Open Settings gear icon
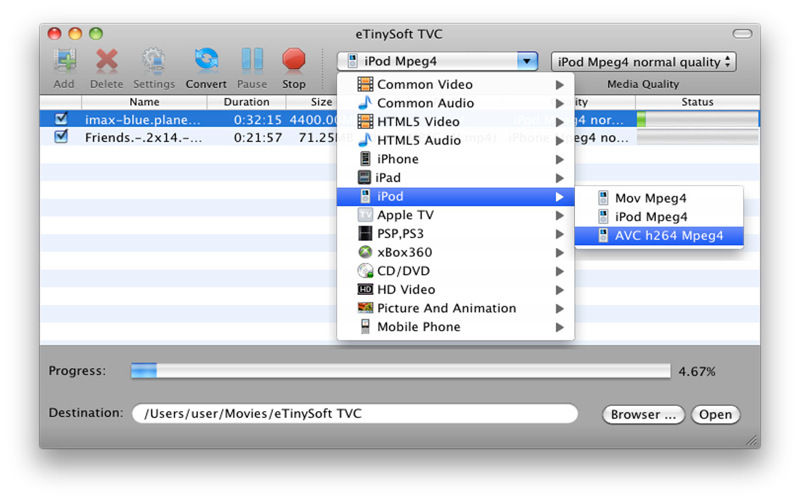The width and height of the screenshot is (800, 500). [x=154, y=62]
